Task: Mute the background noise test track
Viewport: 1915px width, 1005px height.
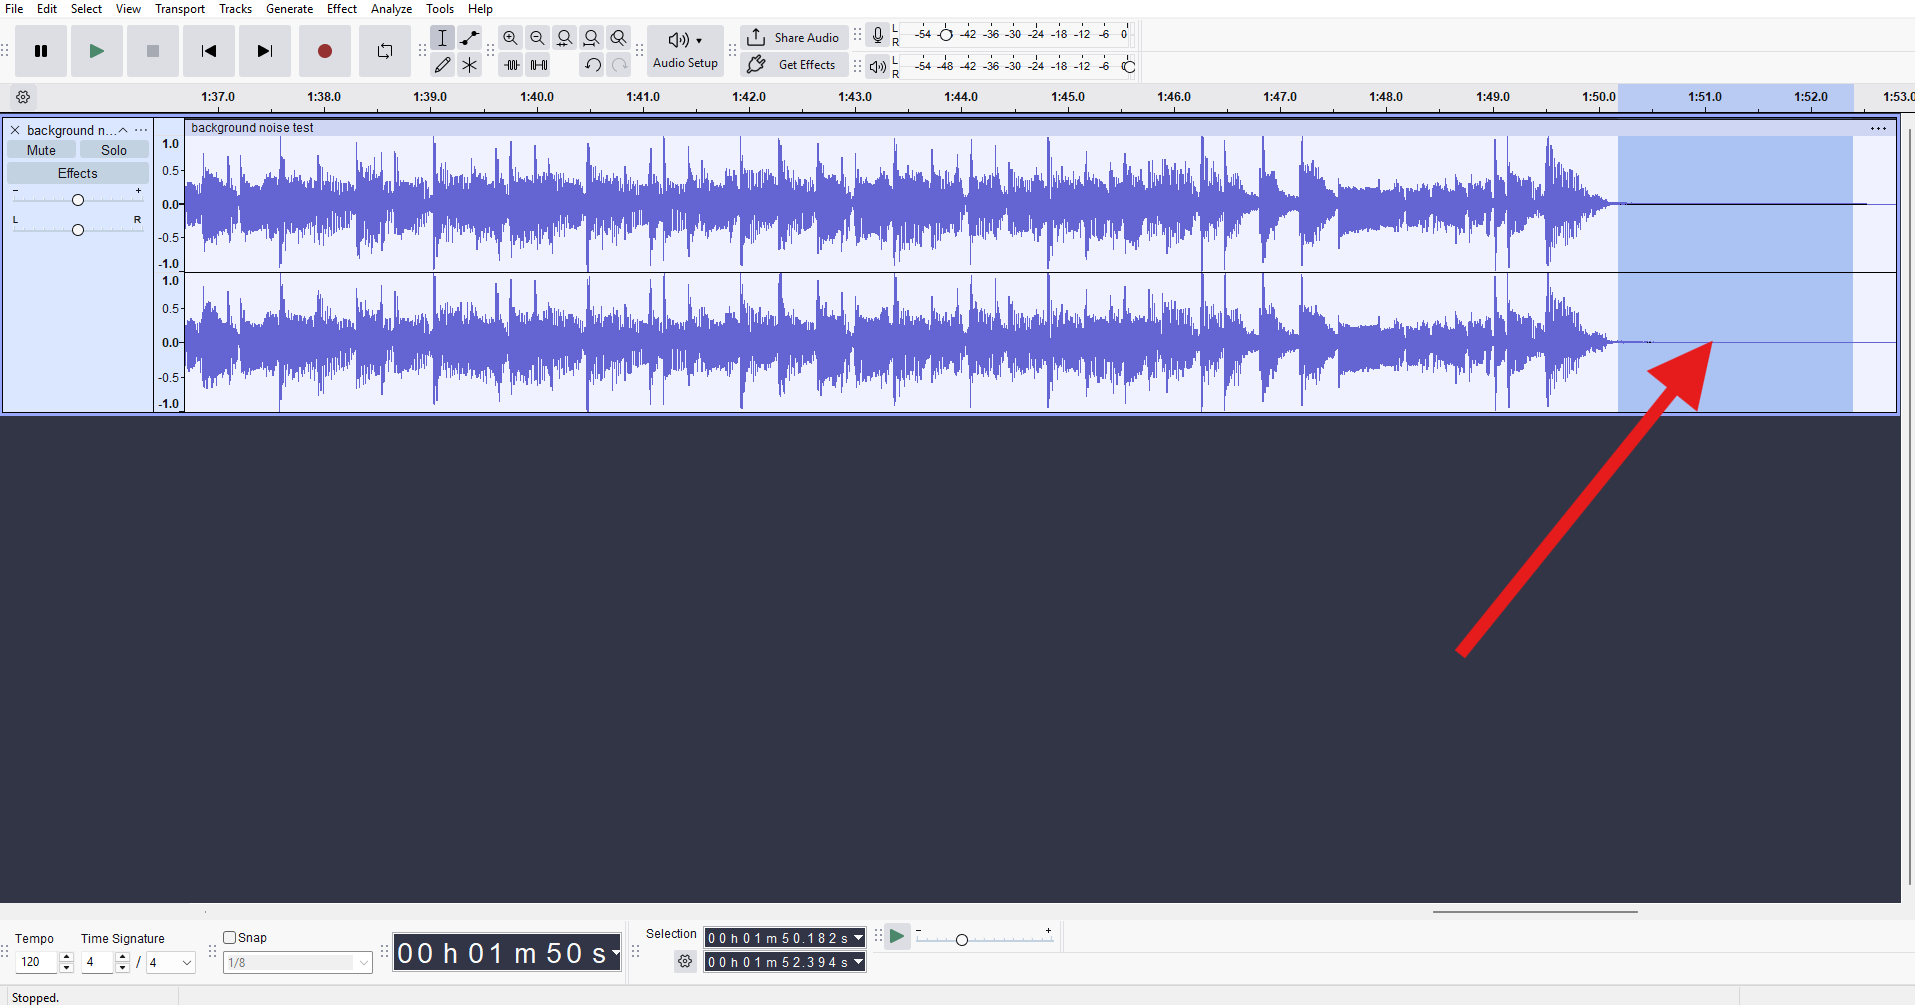Action: pyautogui.click(x=40, y=149)
